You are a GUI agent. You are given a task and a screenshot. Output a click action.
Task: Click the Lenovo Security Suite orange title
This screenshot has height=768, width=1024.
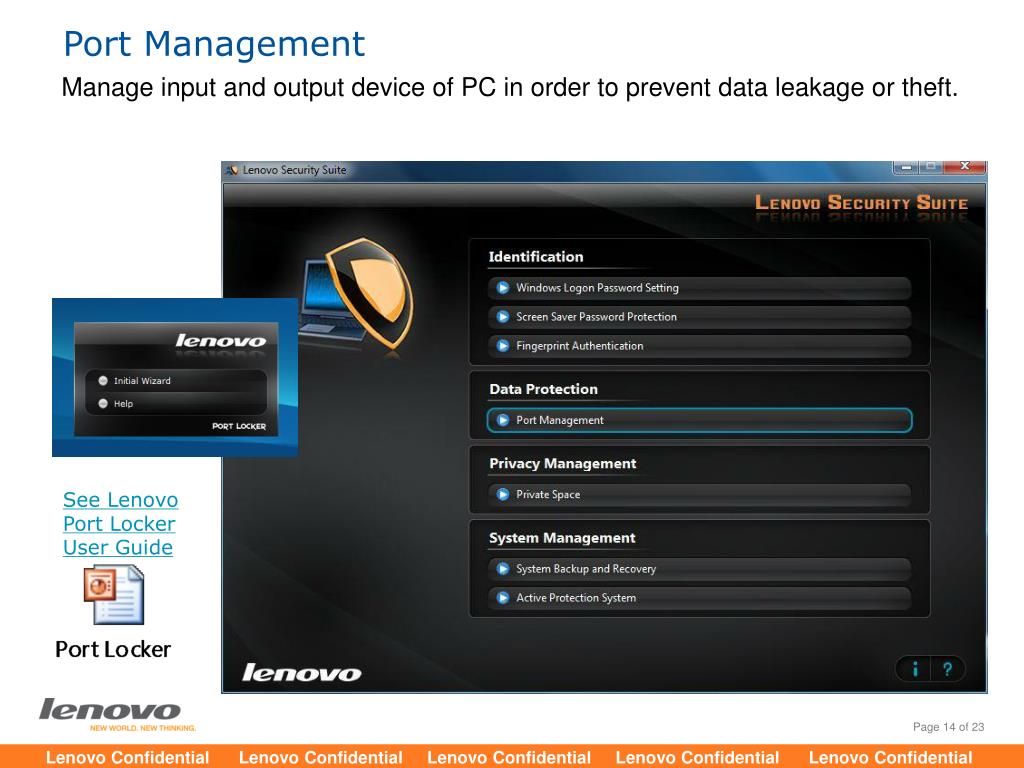pos(861,203)
